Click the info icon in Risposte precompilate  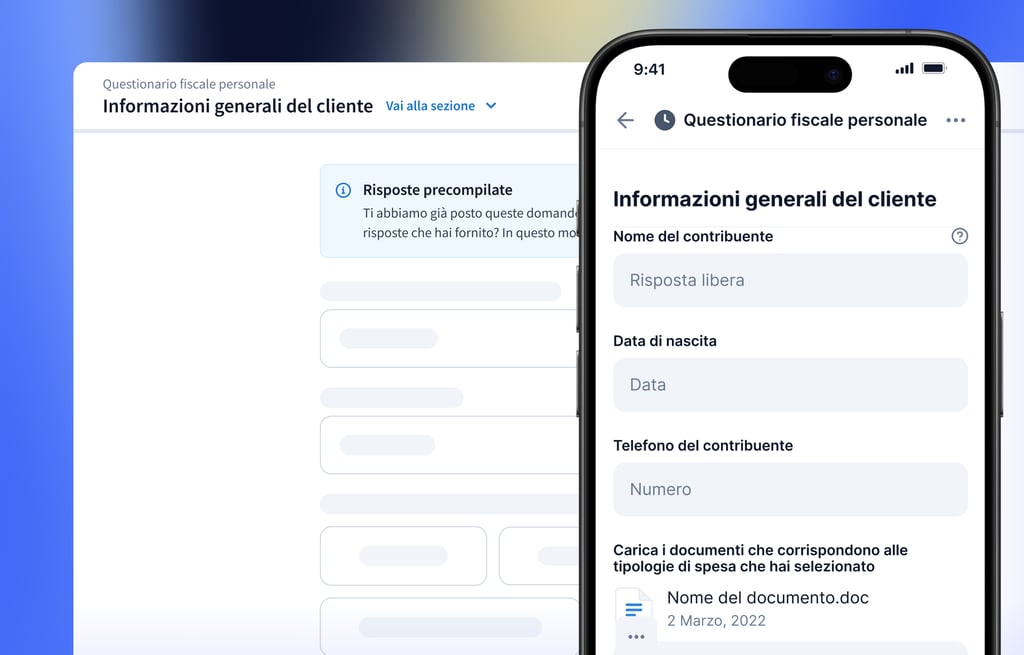(x=343, y=190)
